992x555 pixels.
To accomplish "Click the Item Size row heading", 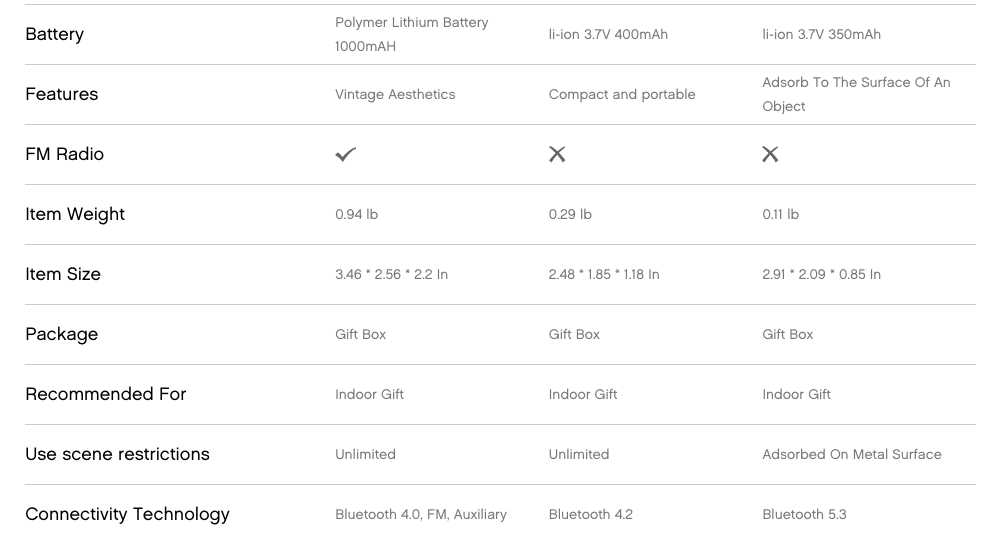I will coord(63,274).
